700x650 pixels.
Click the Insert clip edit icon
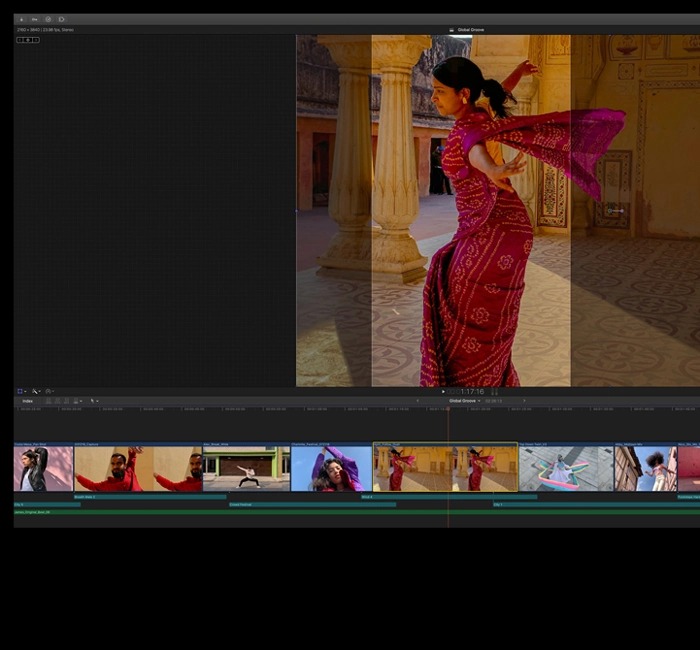point(57,401)
